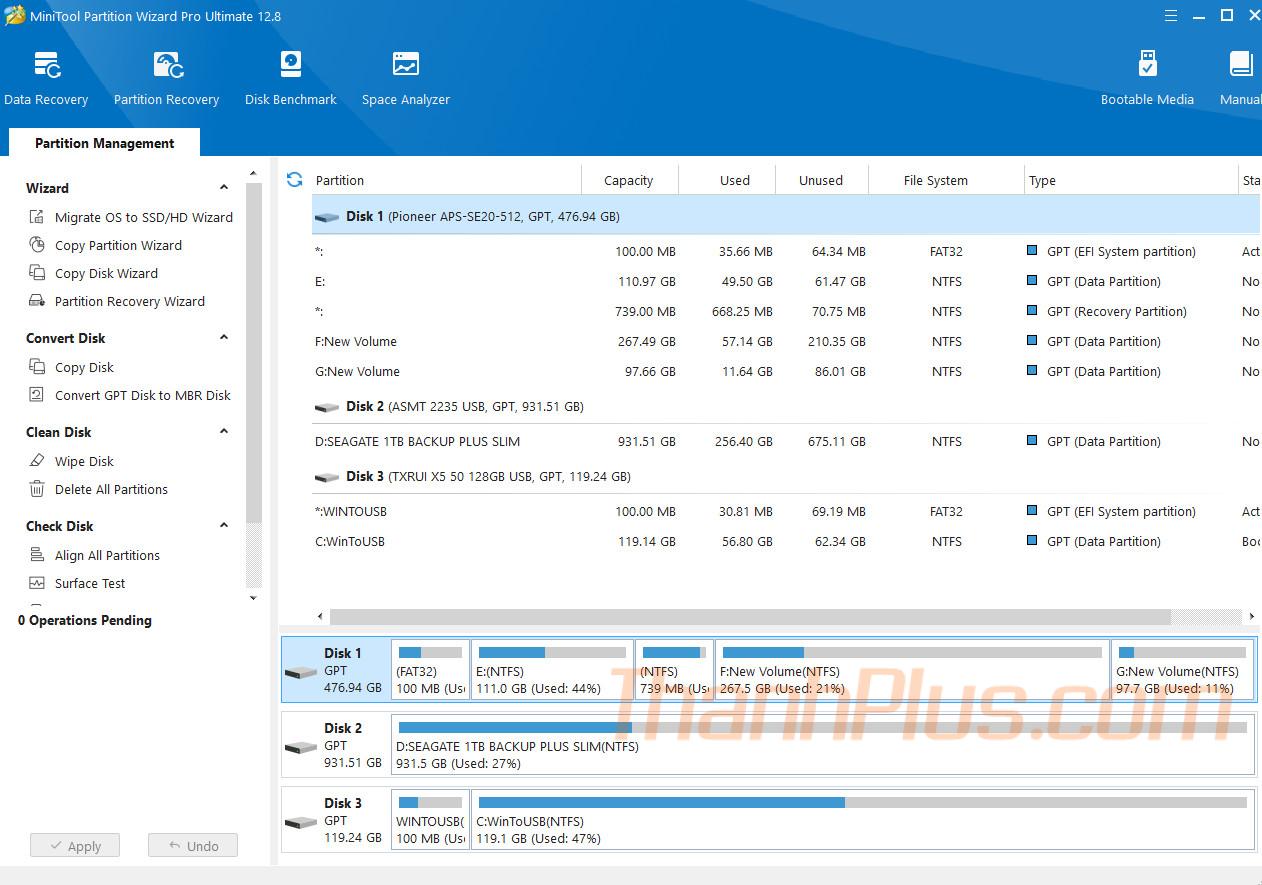
Task: Launch Partition Recovery from the toolbar
Action: (x=166, y=78)
